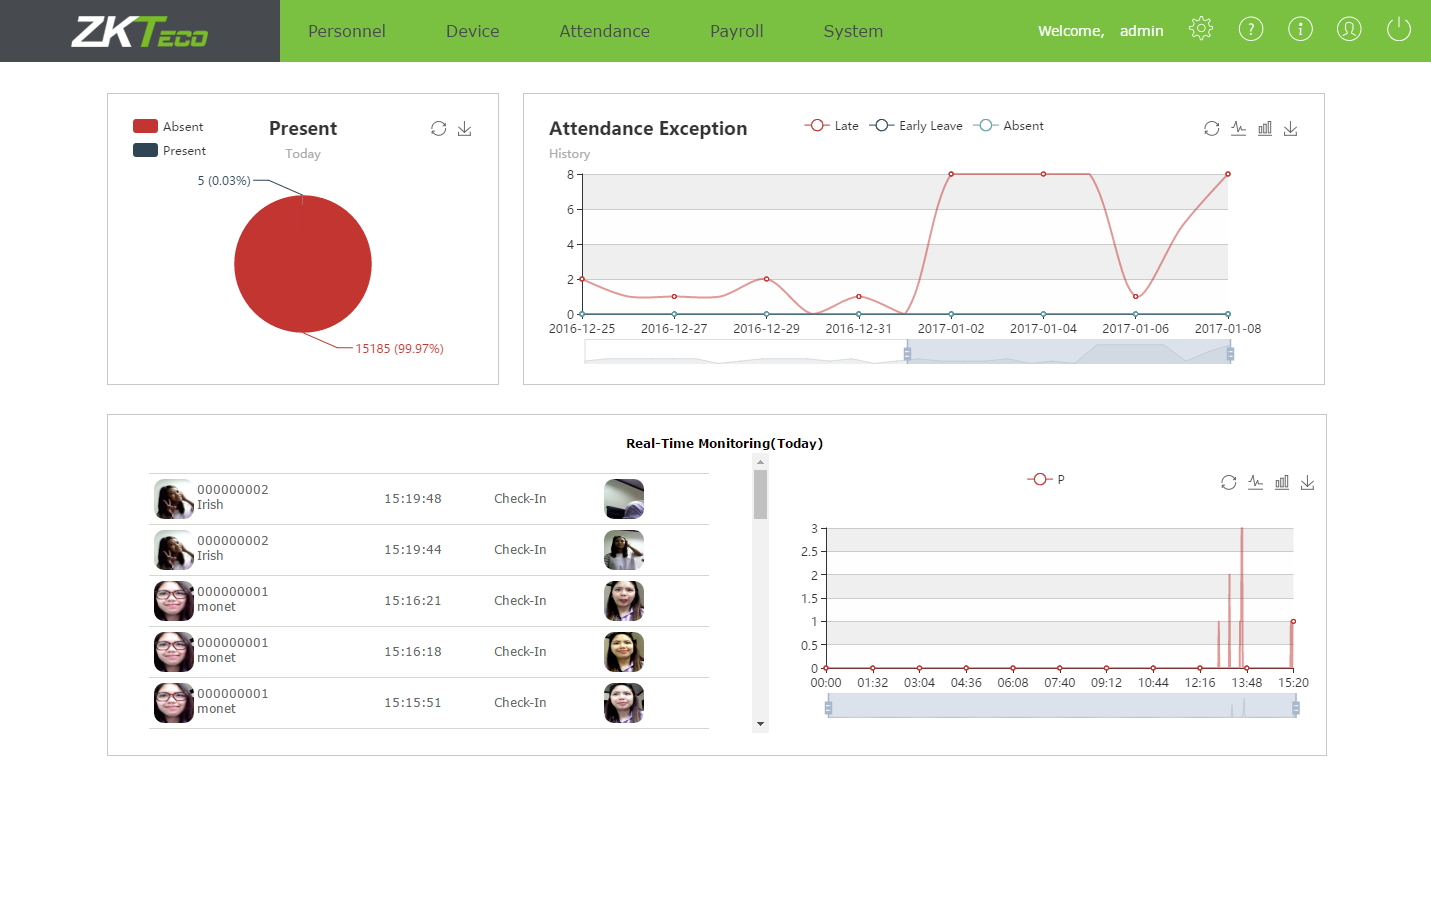This screenshot has height=912, width=1431.
Task: Expand the Payroll menu
Action: (736, 31)
